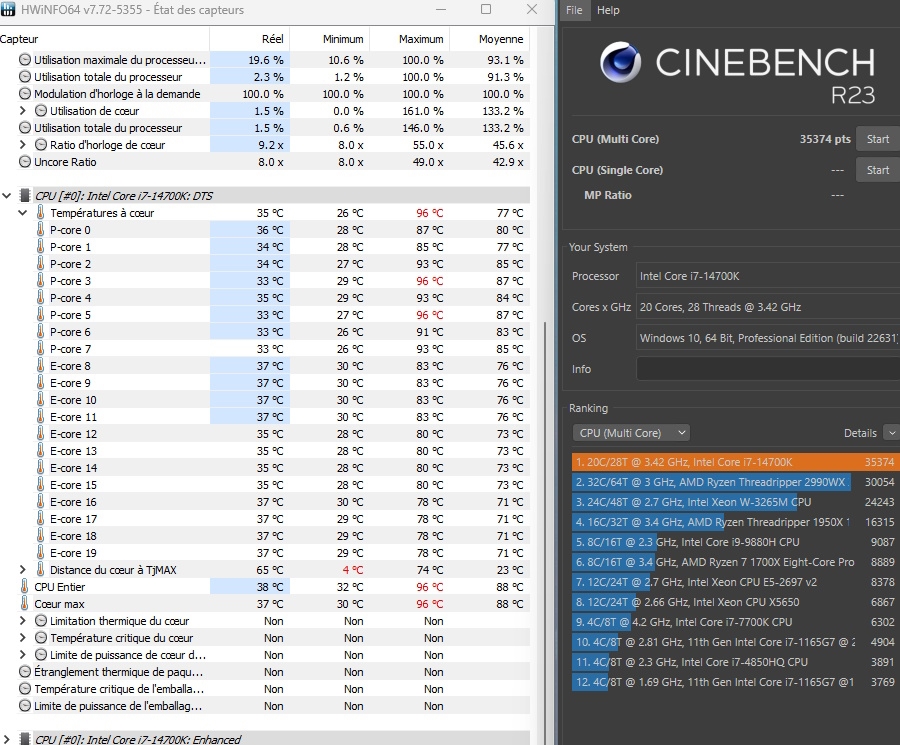Viewport: 900px width, 745px height.
Task: Expand Distance du cœur à TjMAX
Action: click(x=22, y=570)
